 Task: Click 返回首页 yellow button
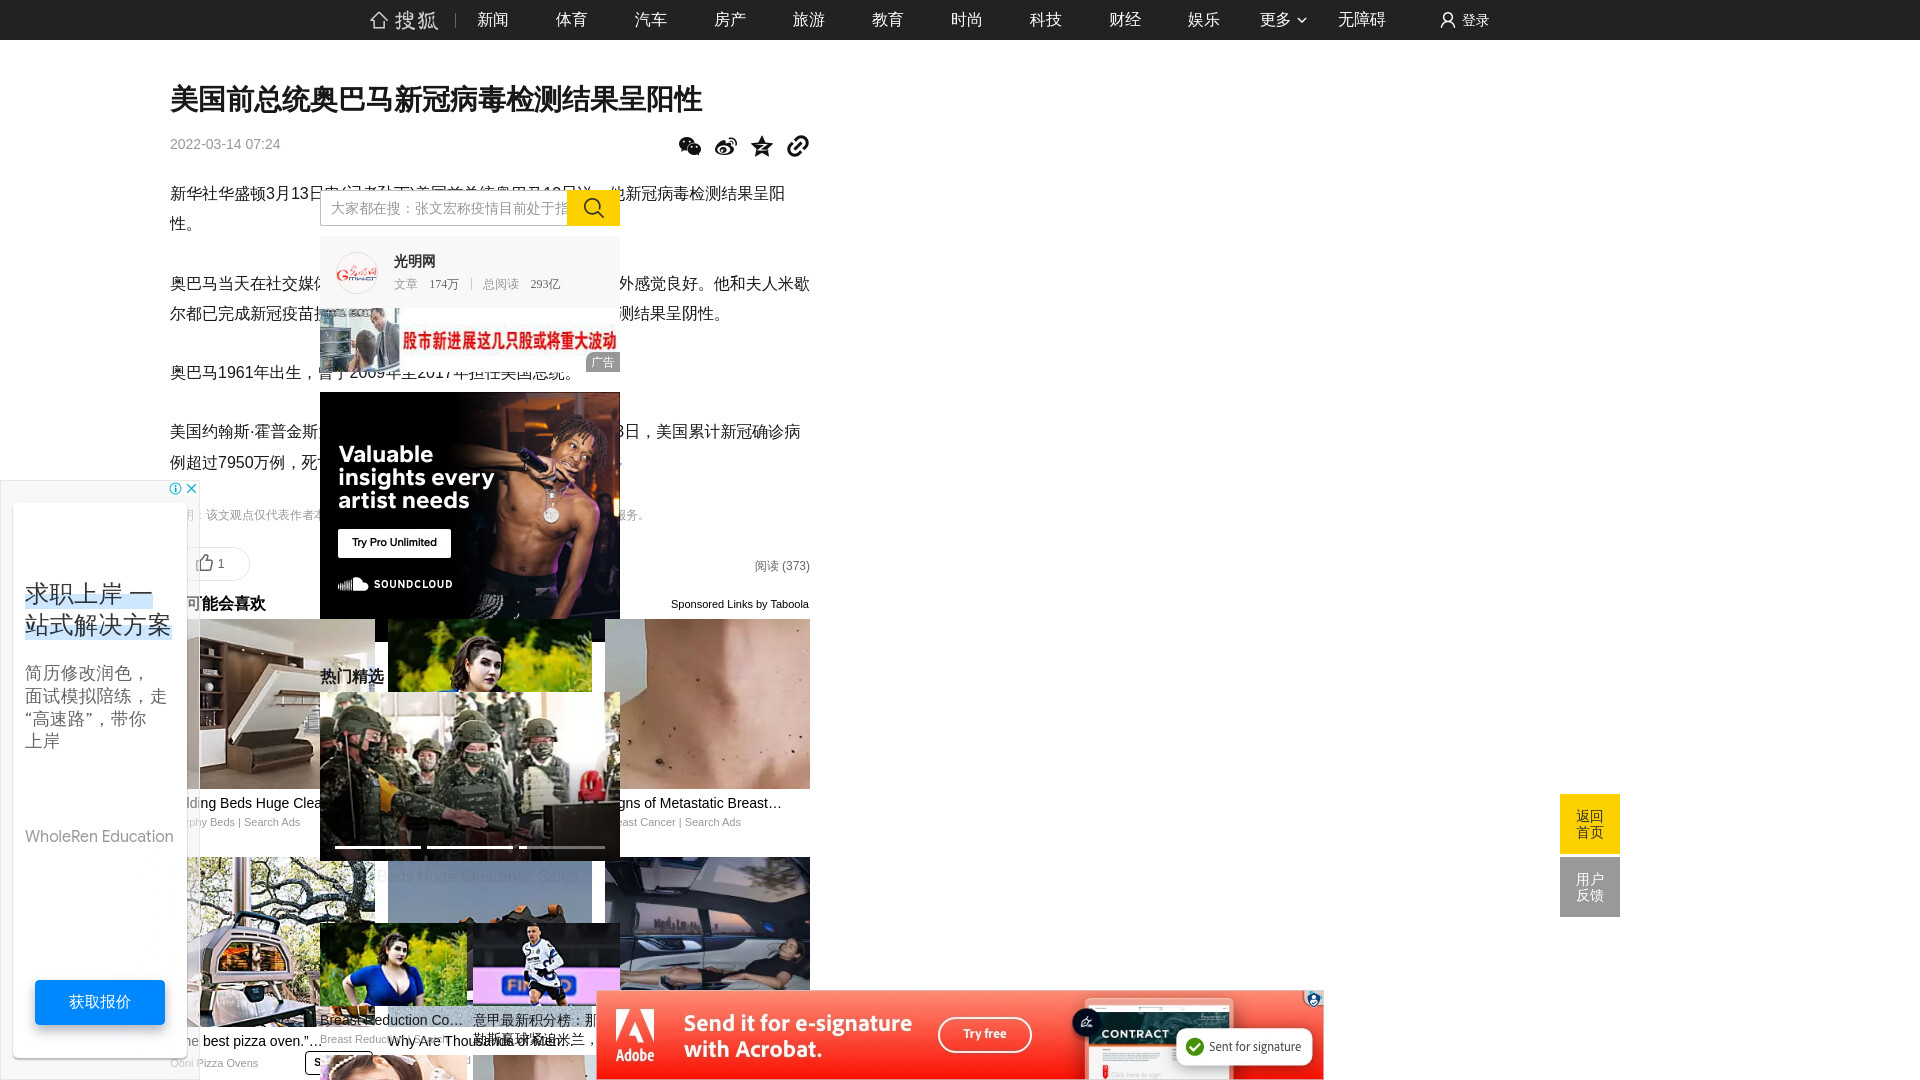[1590, 824]
